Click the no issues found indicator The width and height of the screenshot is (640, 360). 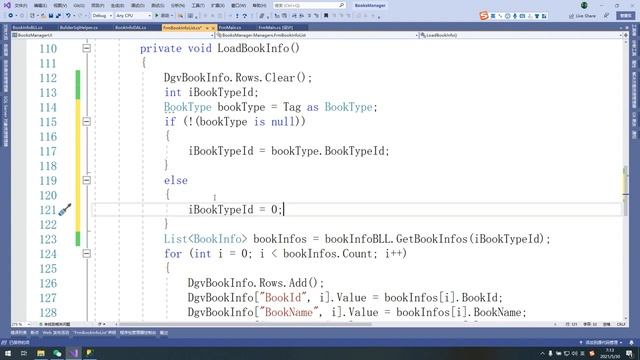coord(54,324)
